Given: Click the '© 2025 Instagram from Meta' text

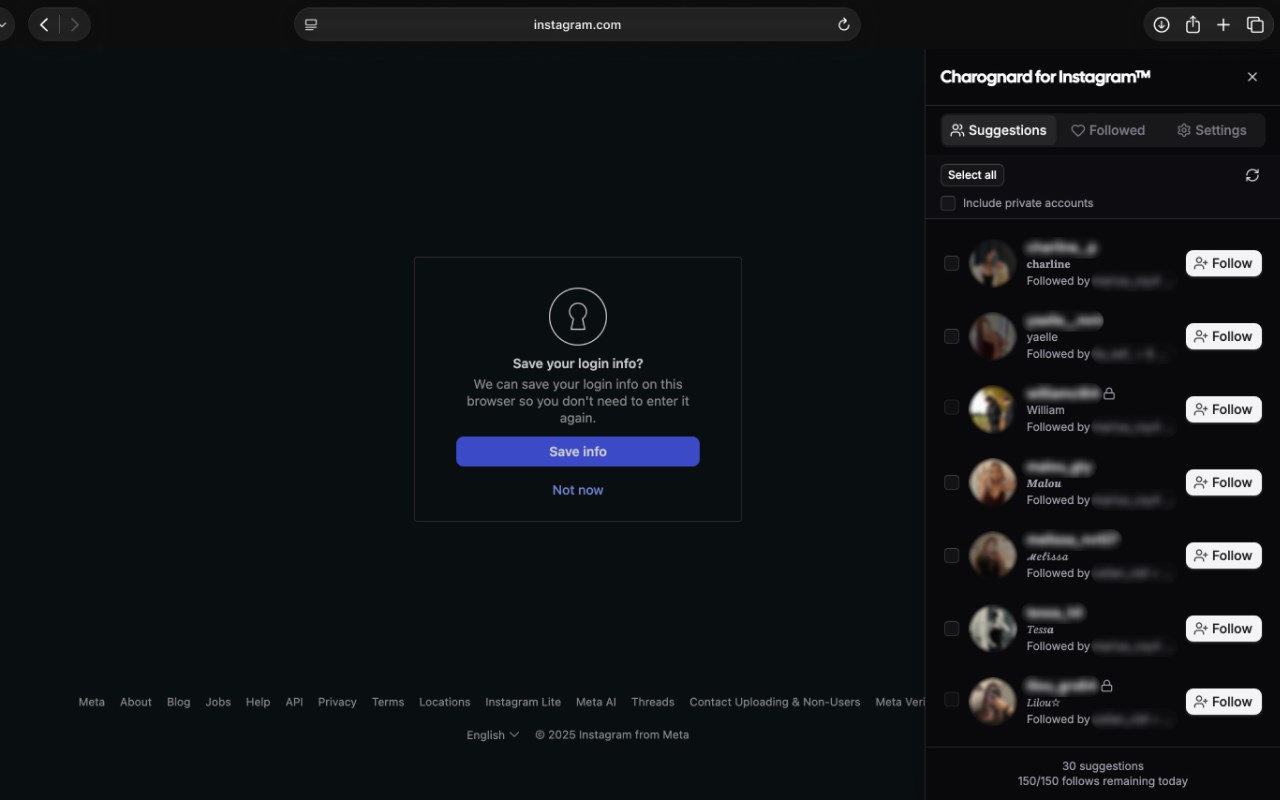Looking at the screenshot, I should click(612, 735).
